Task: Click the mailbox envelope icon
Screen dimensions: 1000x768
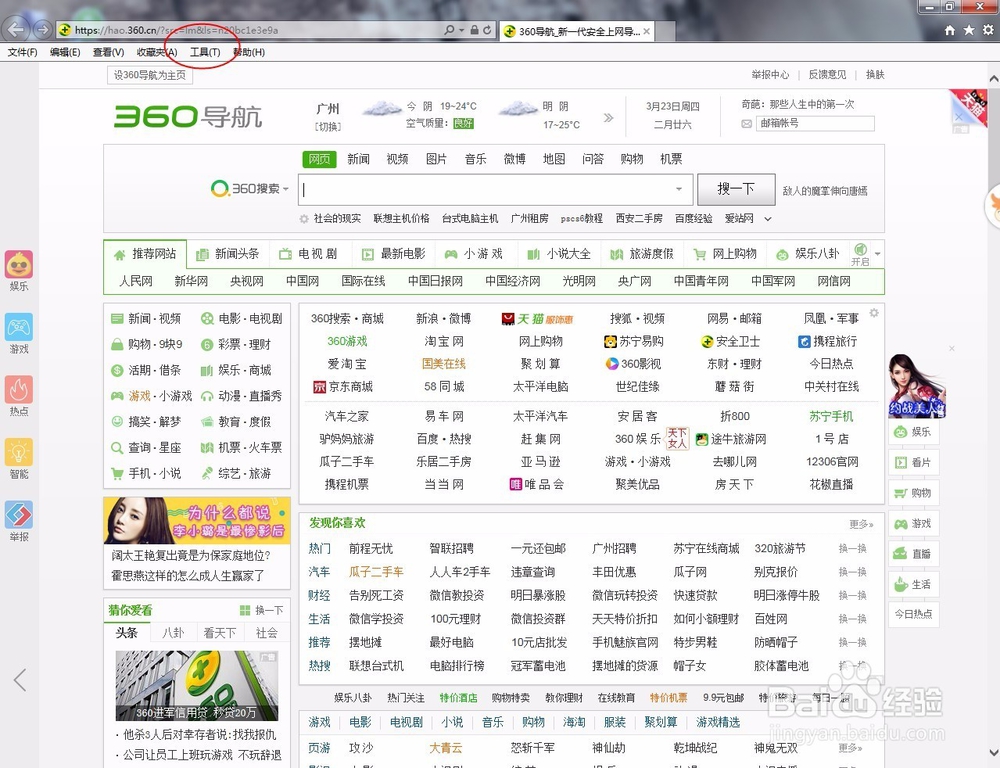Action: [x=746, y=124]
